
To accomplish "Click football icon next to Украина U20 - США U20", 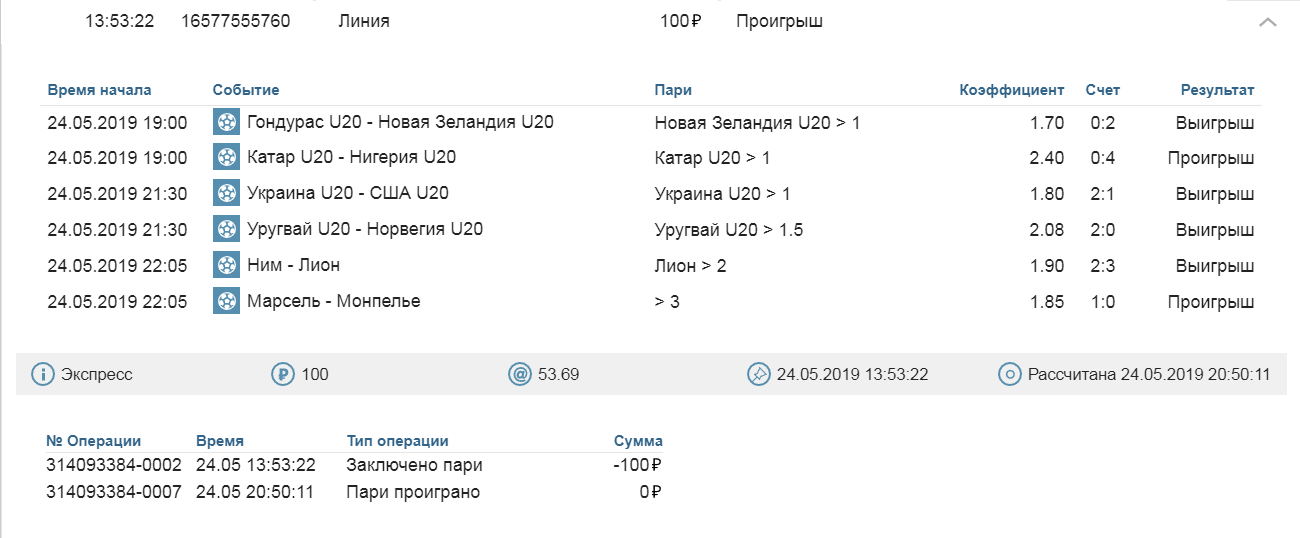I will click(226, 193).
